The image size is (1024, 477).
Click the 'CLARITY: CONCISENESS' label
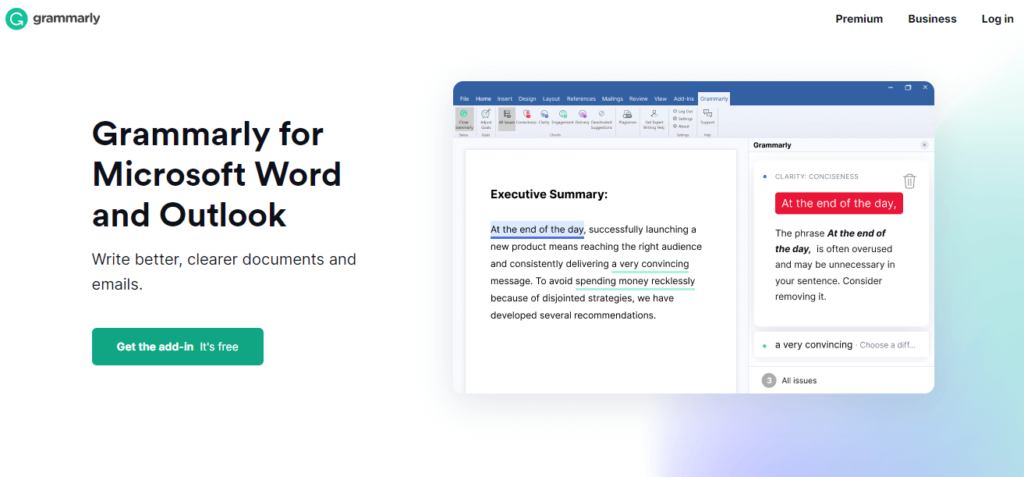pyautogui.click(x=816, y=176)
